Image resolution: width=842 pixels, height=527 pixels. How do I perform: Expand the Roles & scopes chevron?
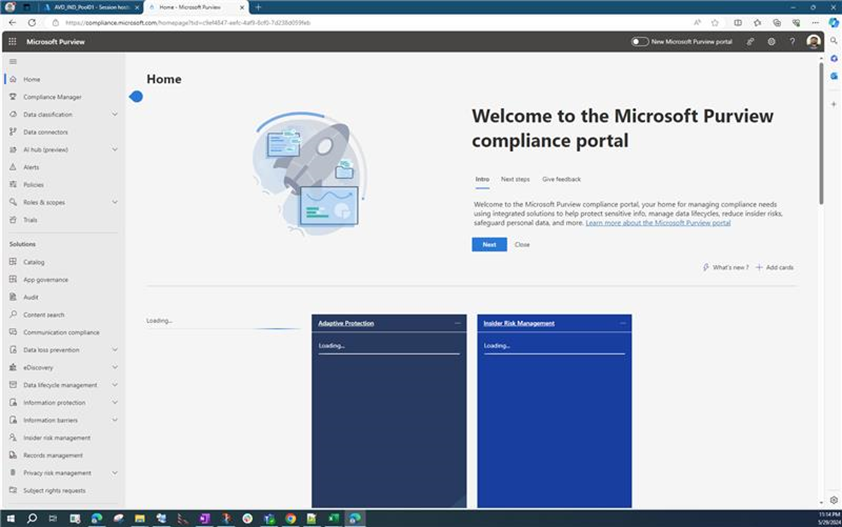pyautogui.click(x=114, y=202)
